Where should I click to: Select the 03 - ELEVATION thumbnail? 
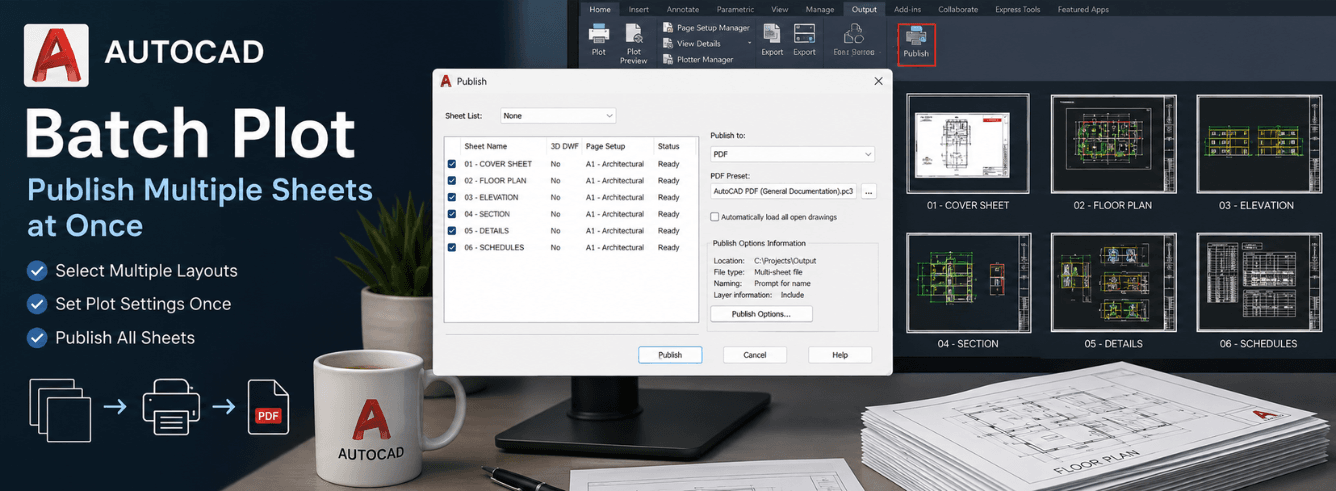pos(1259,144)
